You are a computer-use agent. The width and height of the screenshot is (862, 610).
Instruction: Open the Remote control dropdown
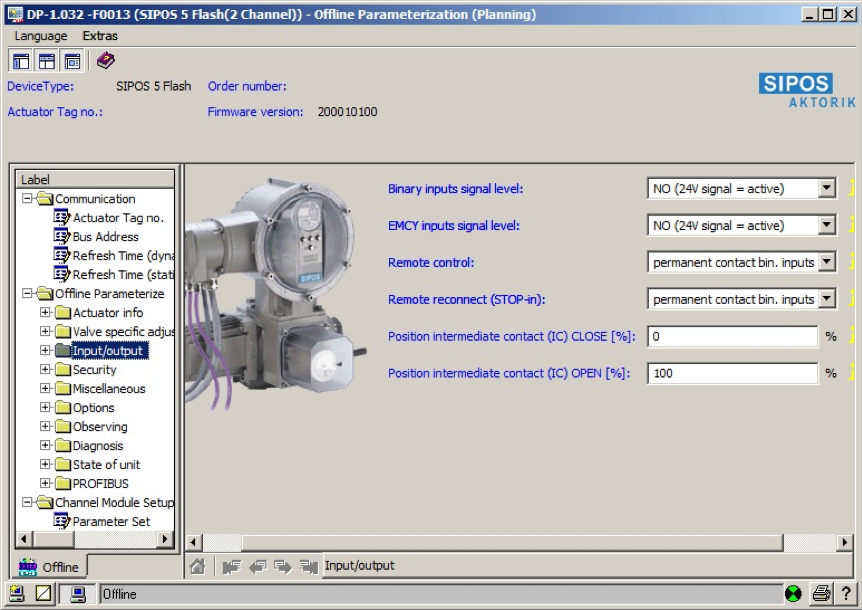(826, 262)
